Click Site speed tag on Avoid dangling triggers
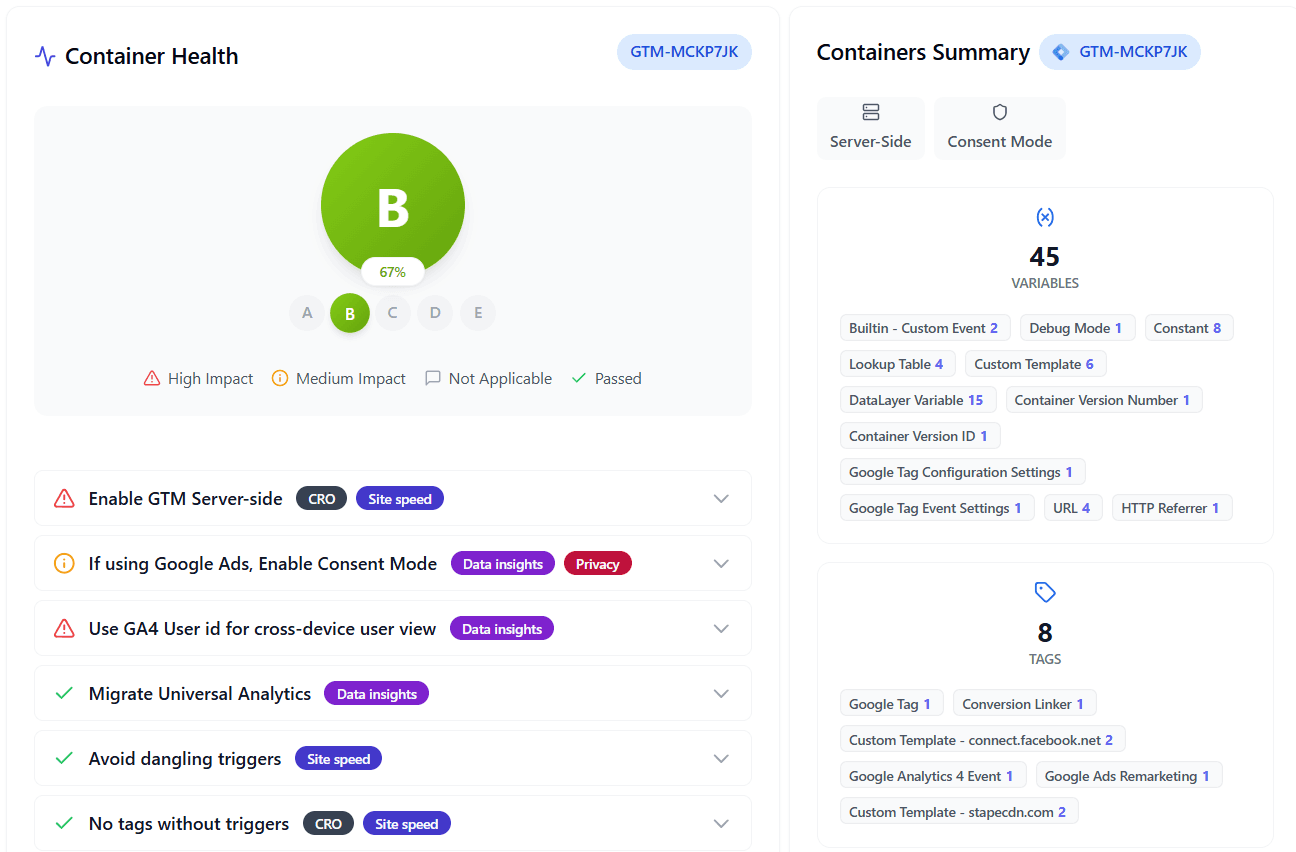 coord(339,758)
